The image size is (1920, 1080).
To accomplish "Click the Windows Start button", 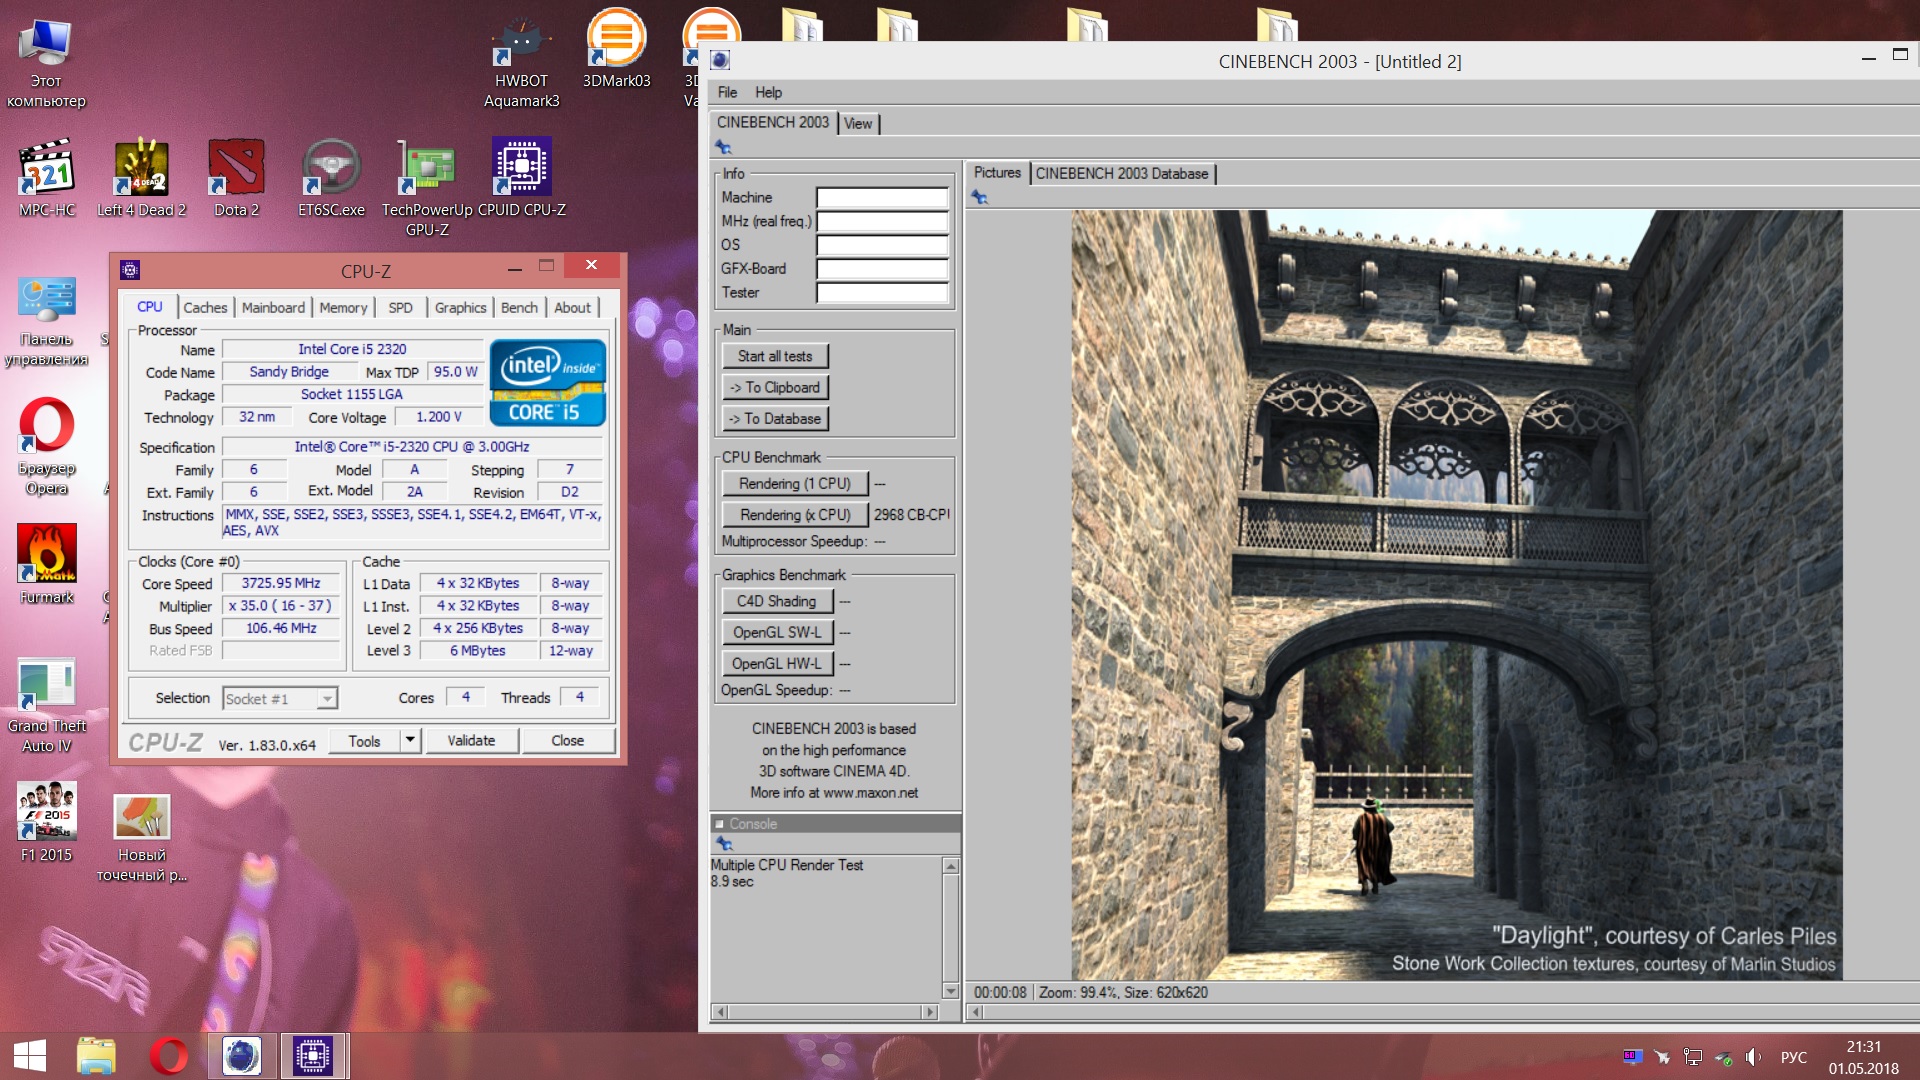I will point(30,1056).
